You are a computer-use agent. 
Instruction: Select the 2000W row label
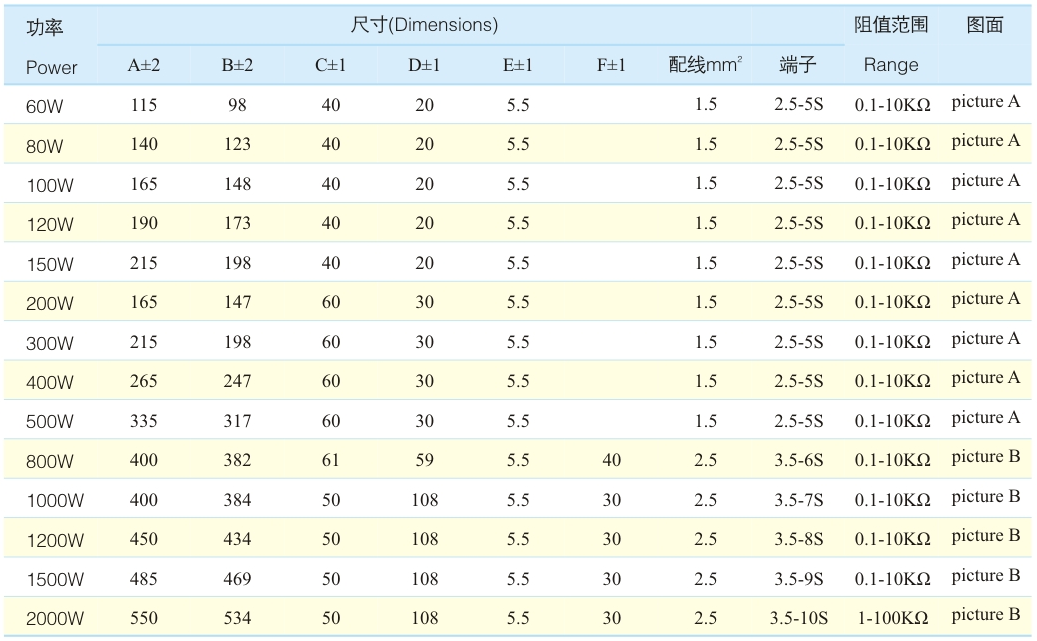(55, 619)
